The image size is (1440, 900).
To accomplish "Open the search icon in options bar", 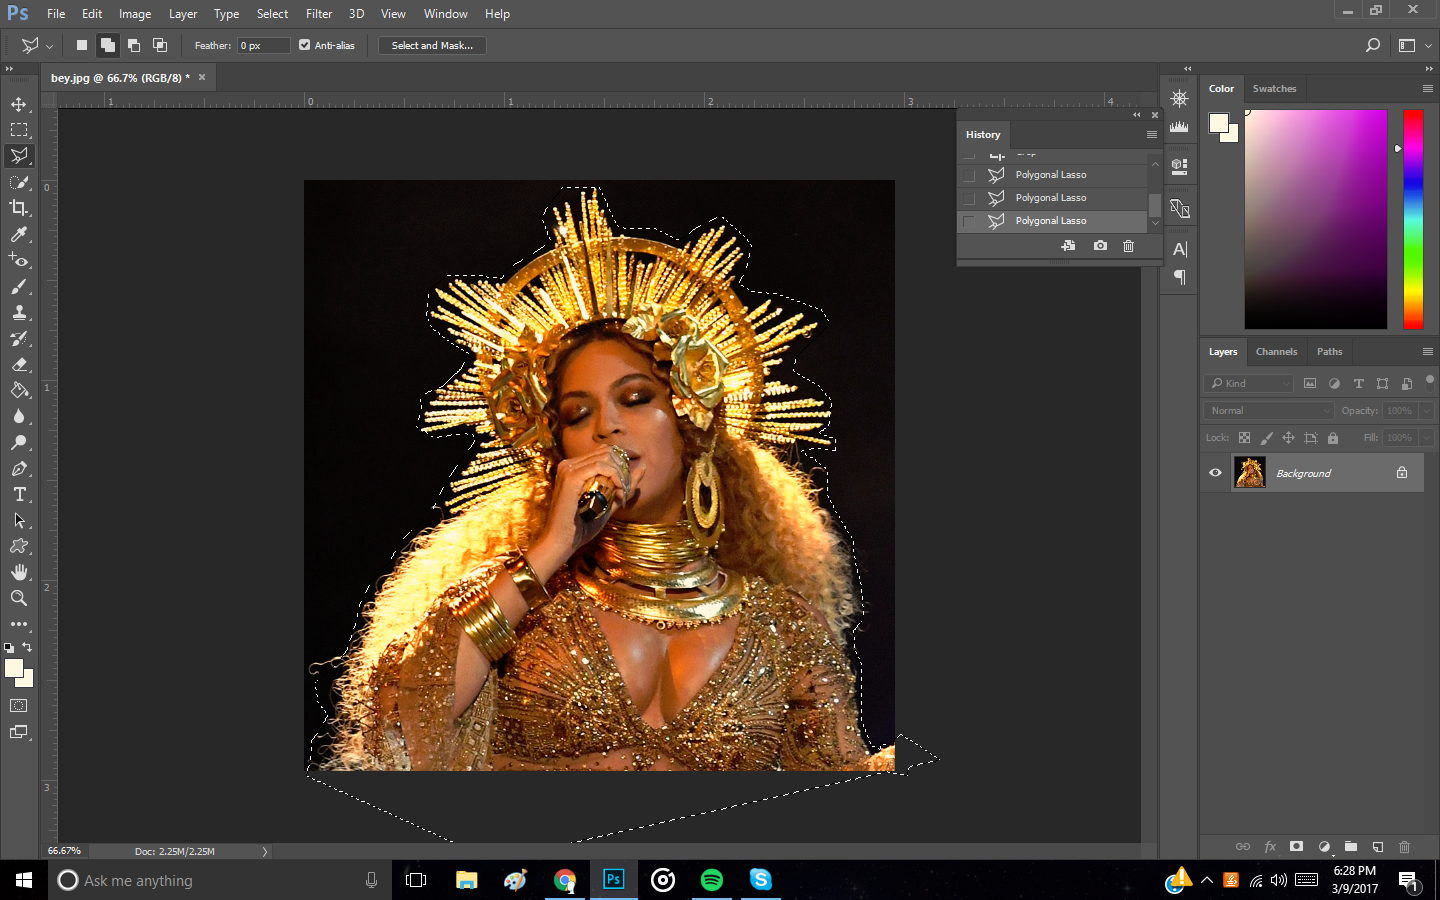I will tap(1373, 45).
